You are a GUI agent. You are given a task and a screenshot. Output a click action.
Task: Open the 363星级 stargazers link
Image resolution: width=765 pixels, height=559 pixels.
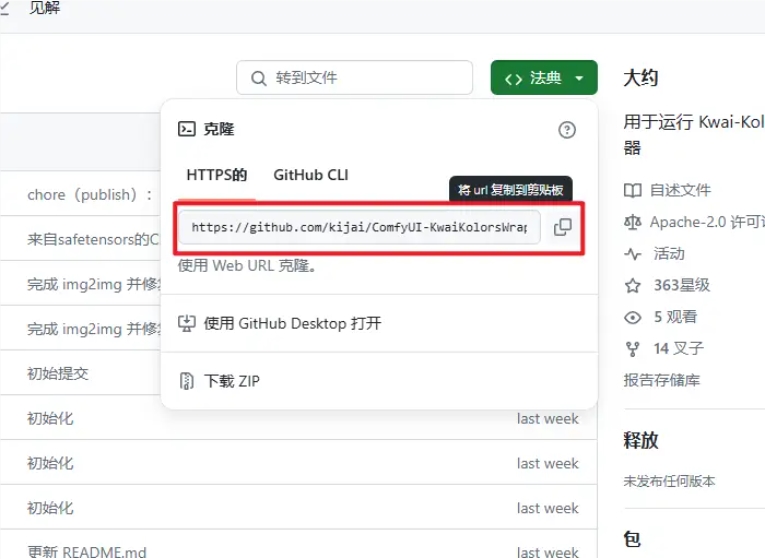tap(682, 285)
